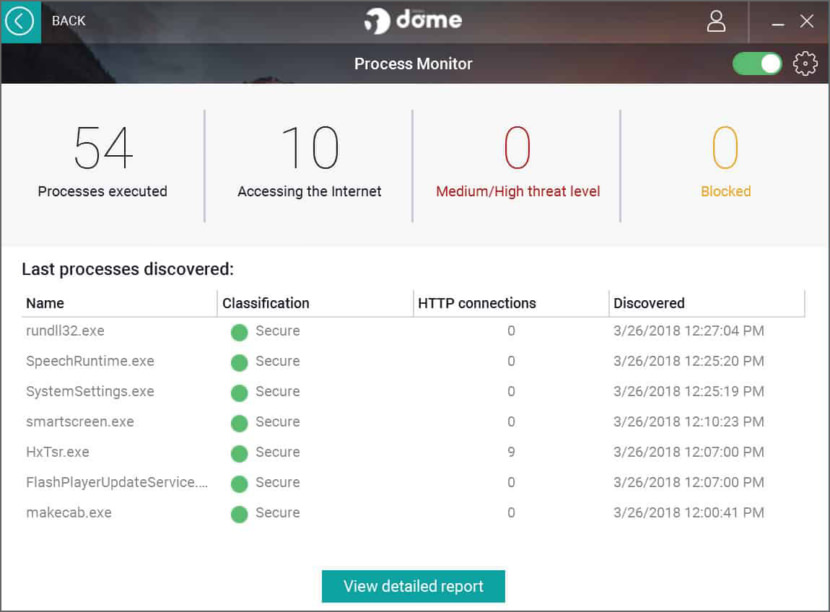Click the BACK label text

68,21
